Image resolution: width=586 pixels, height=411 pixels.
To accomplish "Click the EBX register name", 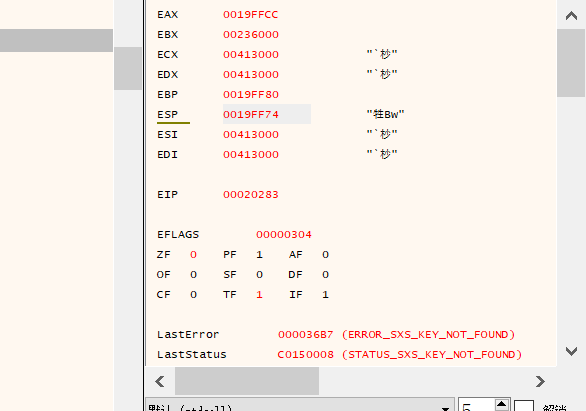I will point(167,35).
